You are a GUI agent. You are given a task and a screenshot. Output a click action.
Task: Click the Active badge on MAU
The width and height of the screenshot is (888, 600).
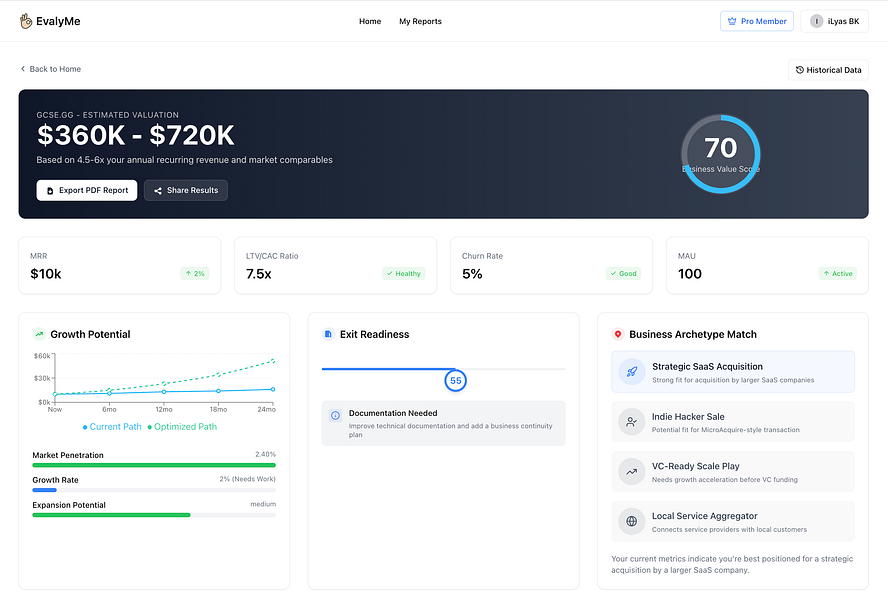(x=838, y=274)
